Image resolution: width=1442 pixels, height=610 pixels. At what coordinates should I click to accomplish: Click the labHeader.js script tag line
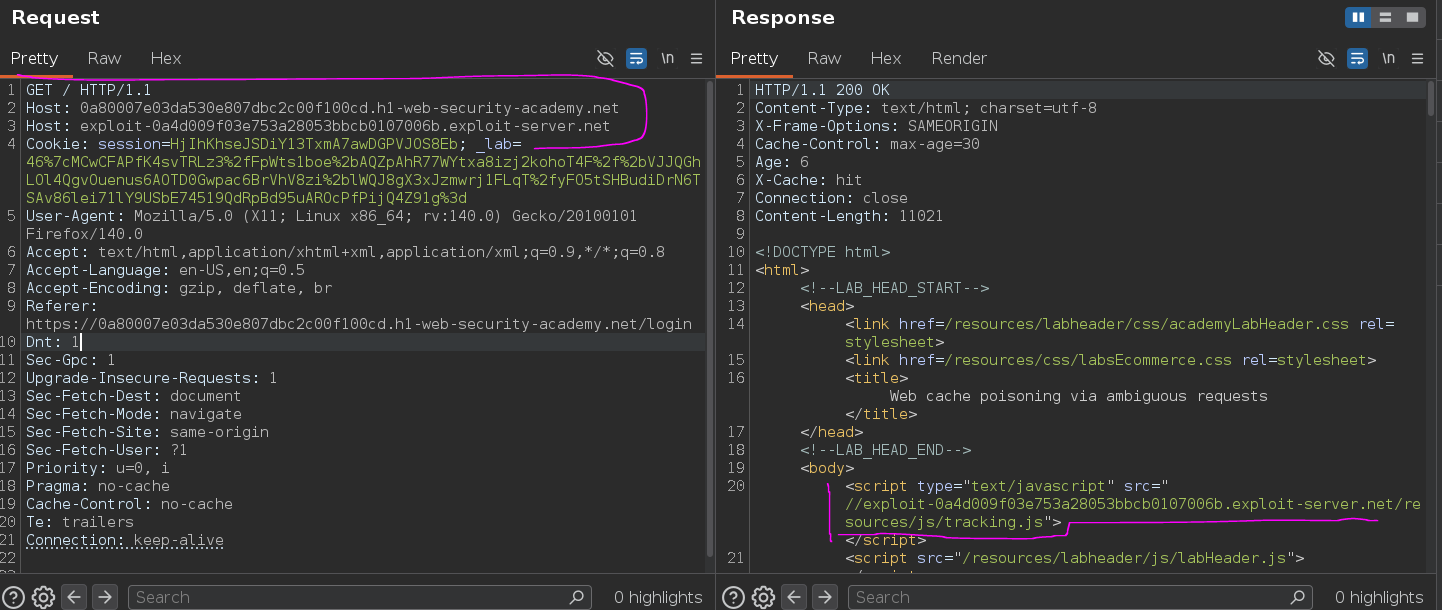pos(1076,558)
